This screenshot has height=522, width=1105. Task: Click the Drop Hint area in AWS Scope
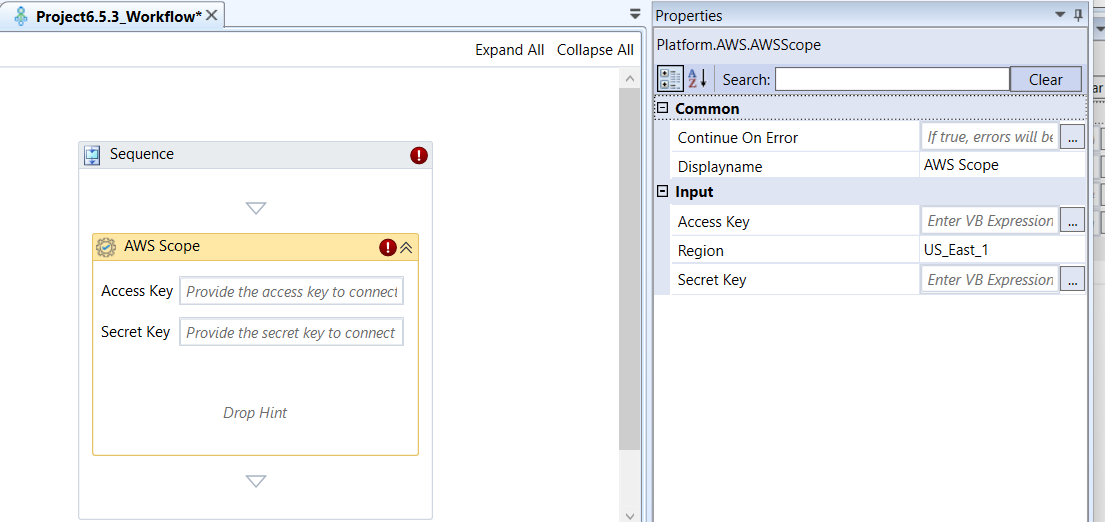click(x=255, y=413)
